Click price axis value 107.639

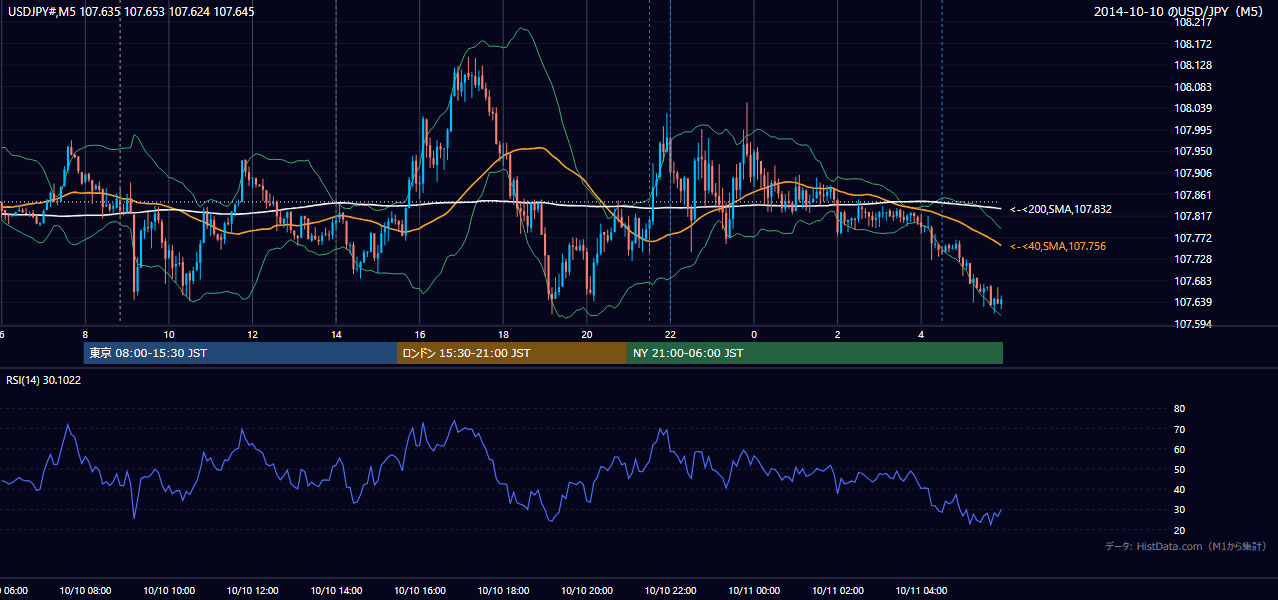tap(1193, 302)
